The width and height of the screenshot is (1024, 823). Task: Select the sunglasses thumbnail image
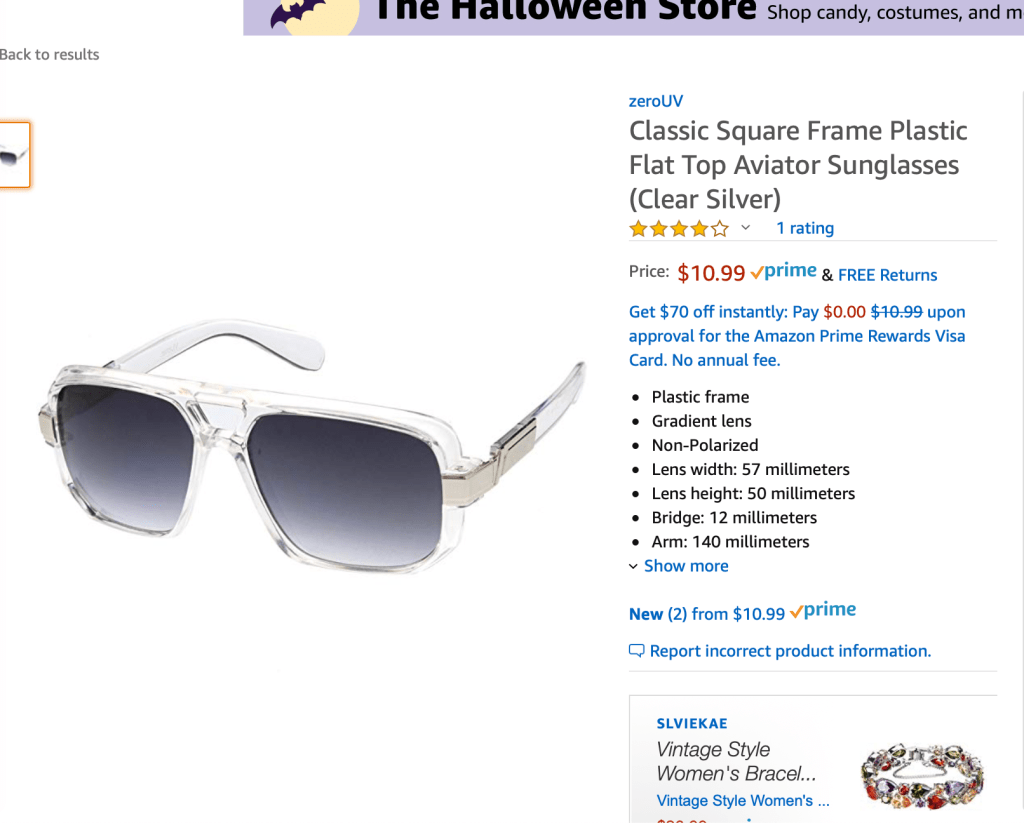tap(14, 155)
